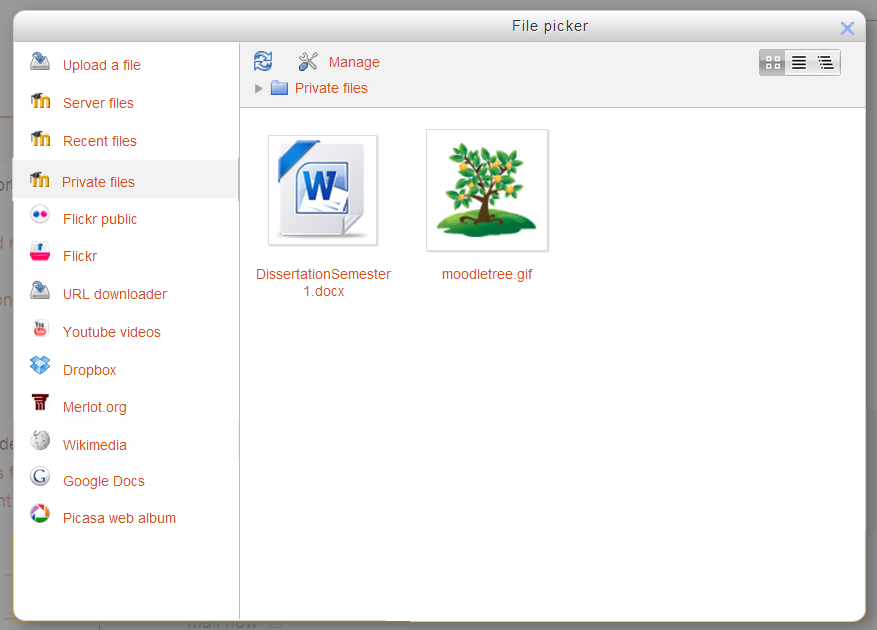Click the Dropbox box icon
877x630 pixels.
point(40,369)
